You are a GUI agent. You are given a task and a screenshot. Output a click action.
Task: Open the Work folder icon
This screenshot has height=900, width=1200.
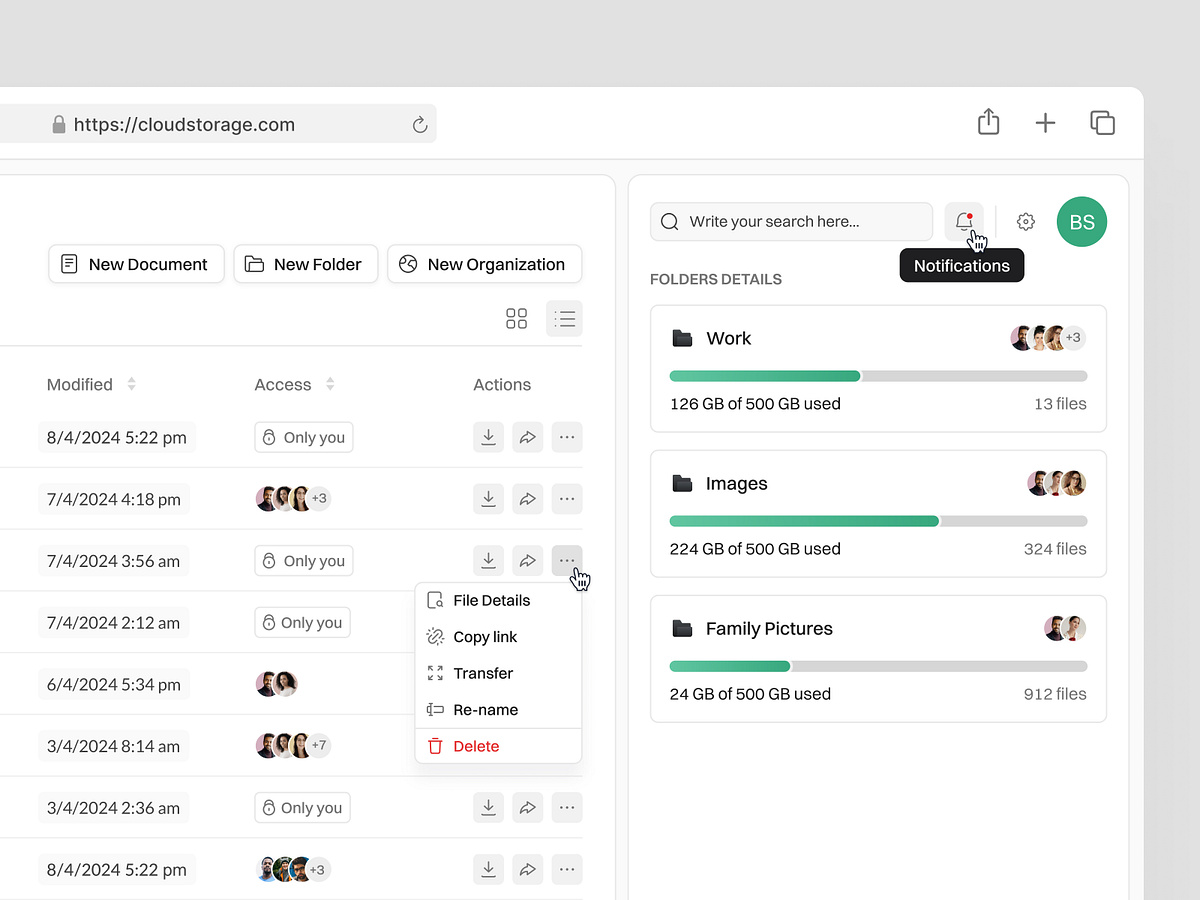[682, 338]
